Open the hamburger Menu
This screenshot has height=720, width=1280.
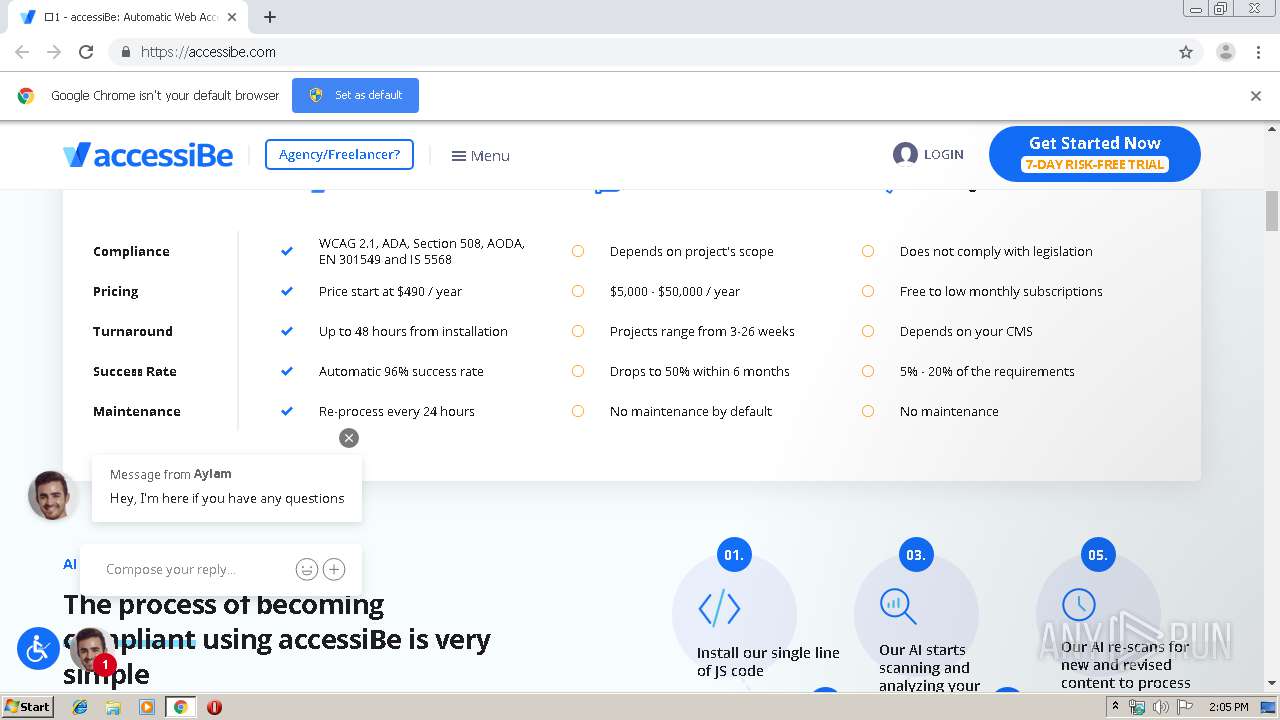point(480,156)
